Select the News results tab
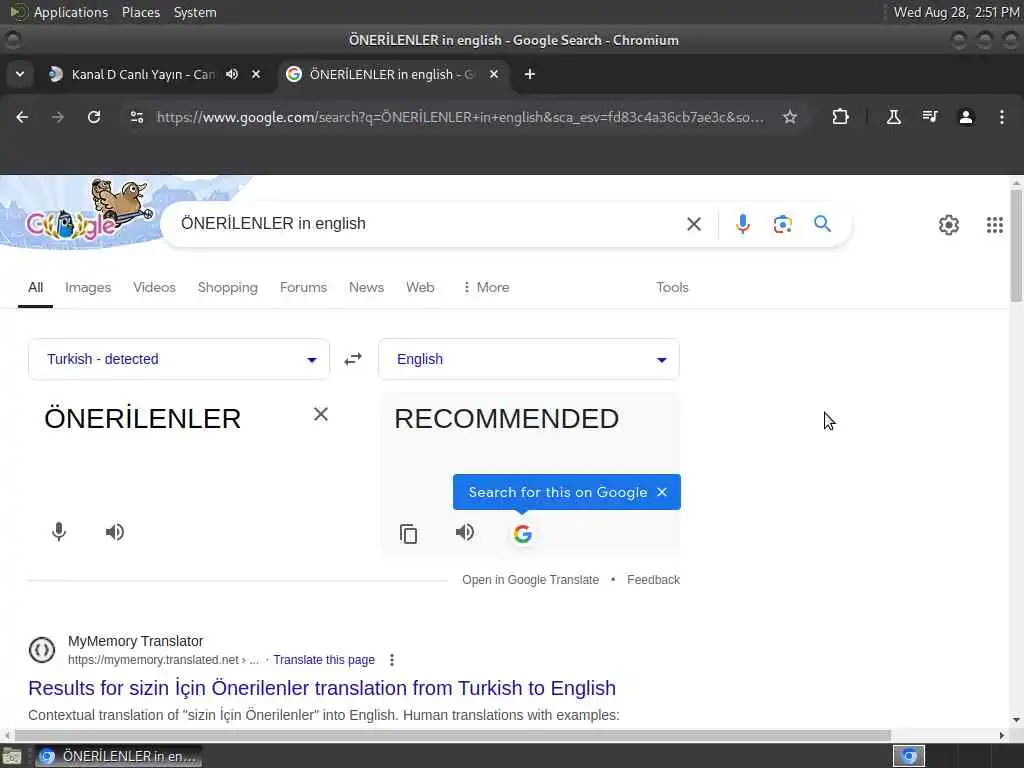Viewport: 1024px width, 768px height. tap(366, 287)
